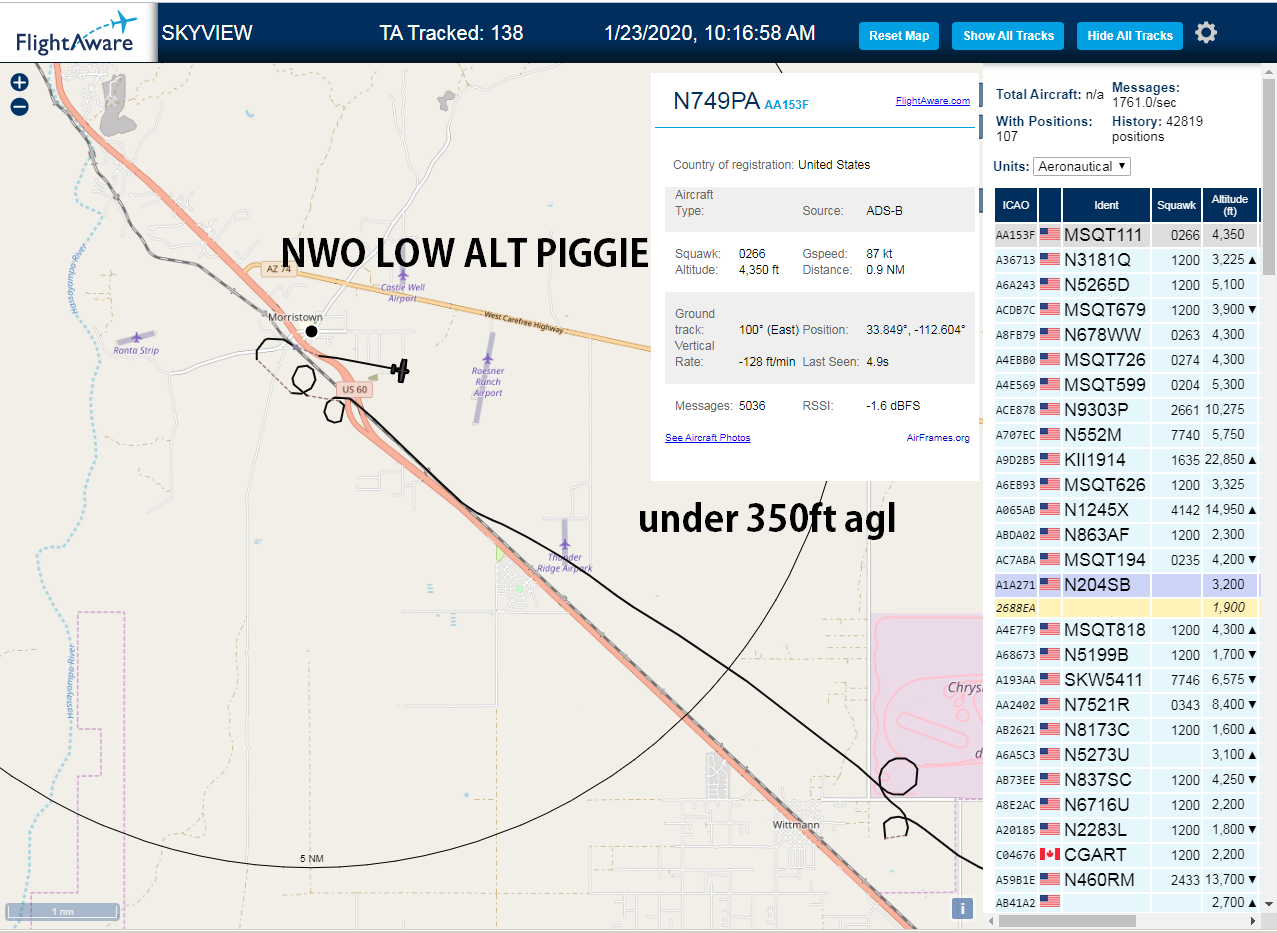1277x933 pixels.
Task: Select the N5265D aircraft row
Action: pos(1126,285)
